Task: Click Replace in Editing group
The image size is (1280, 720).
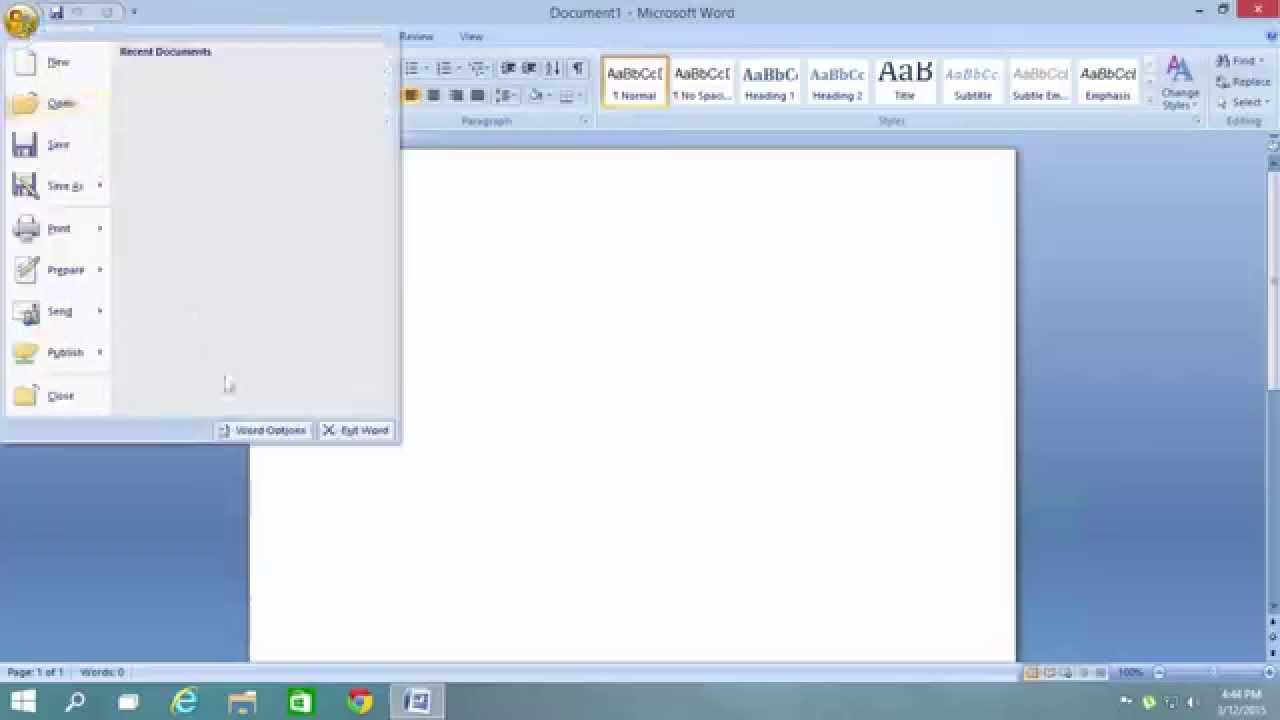Action: click(1243, 82)
